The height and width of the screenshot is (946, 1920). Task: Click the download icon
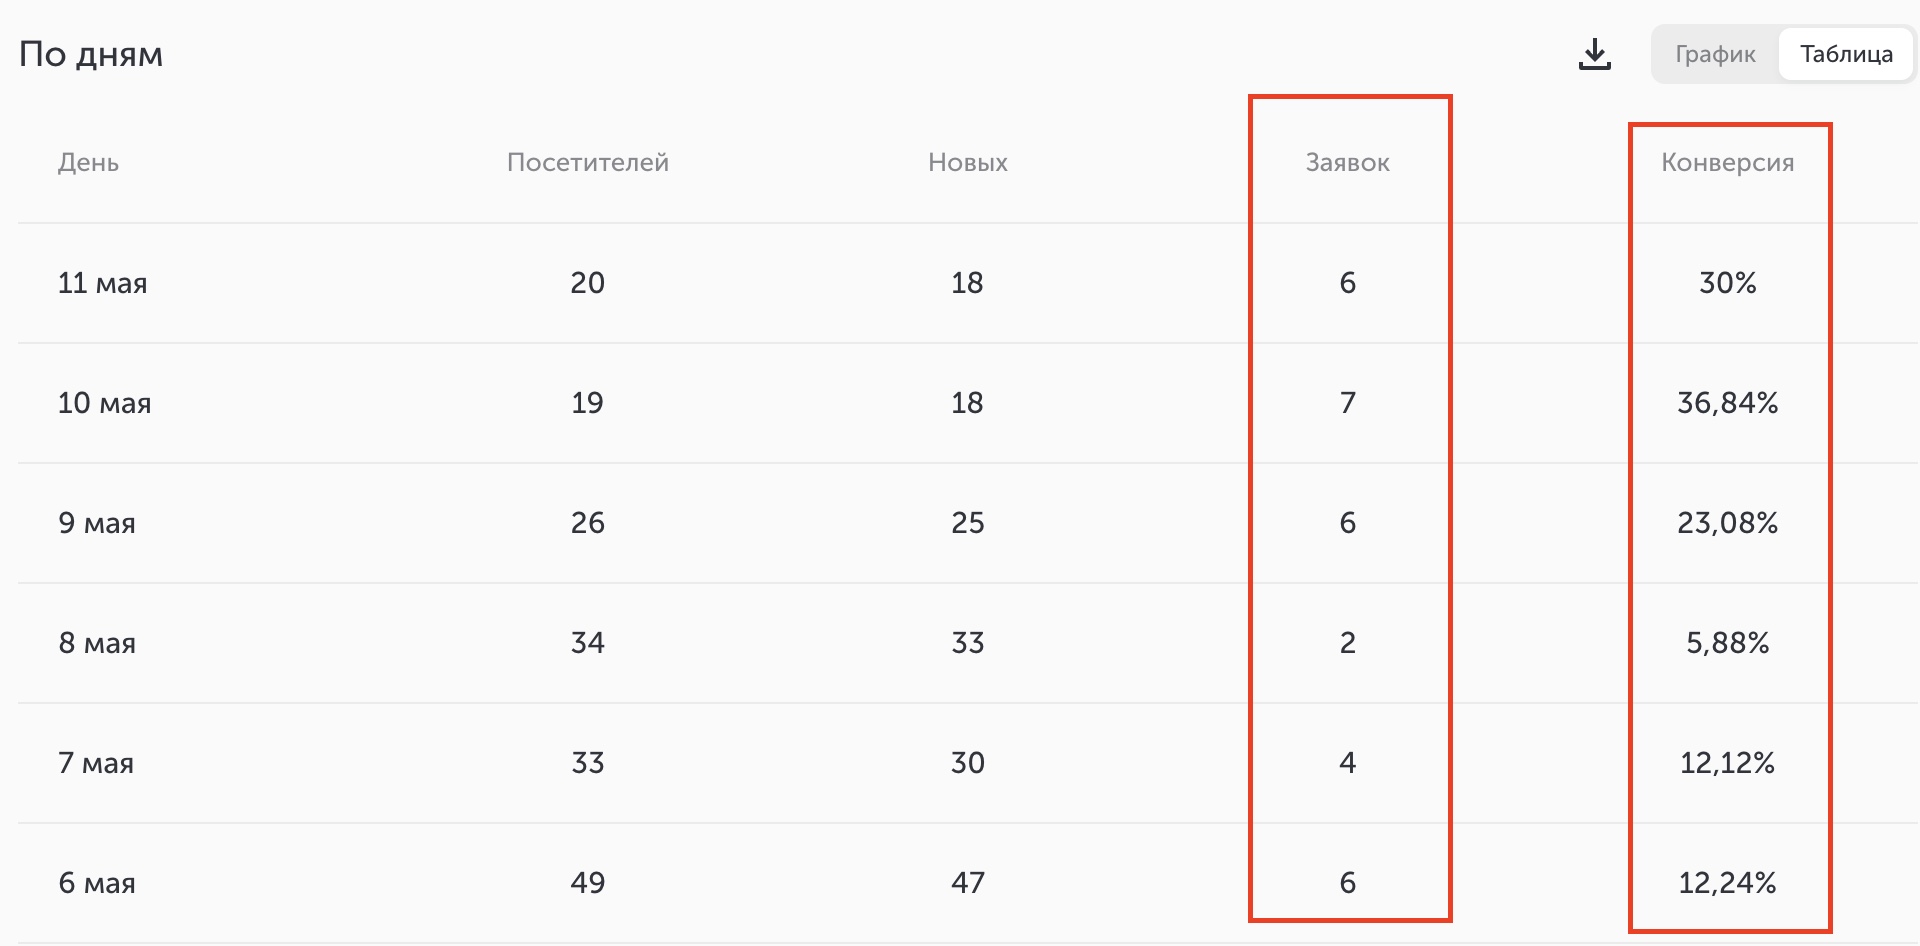(x=1595, y=54)
